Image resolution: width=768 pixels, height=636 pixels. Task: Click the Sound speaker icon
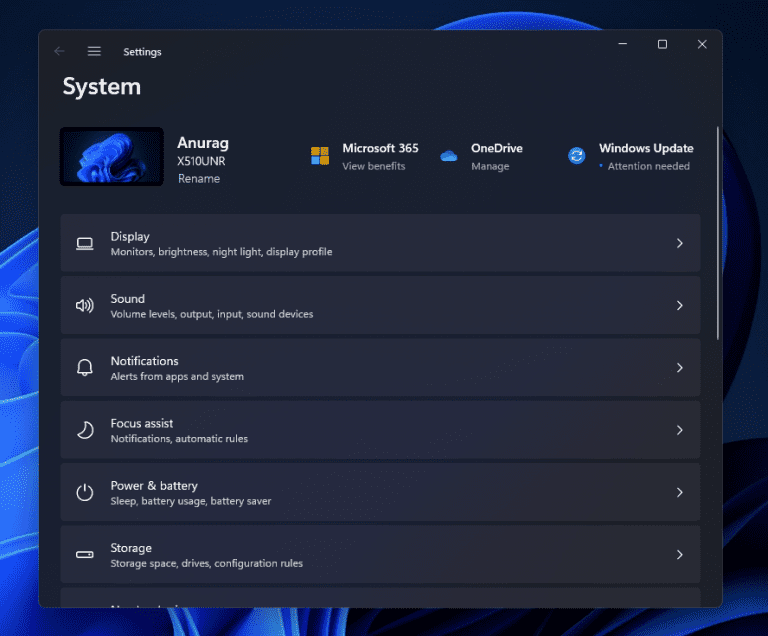(85, 306)
